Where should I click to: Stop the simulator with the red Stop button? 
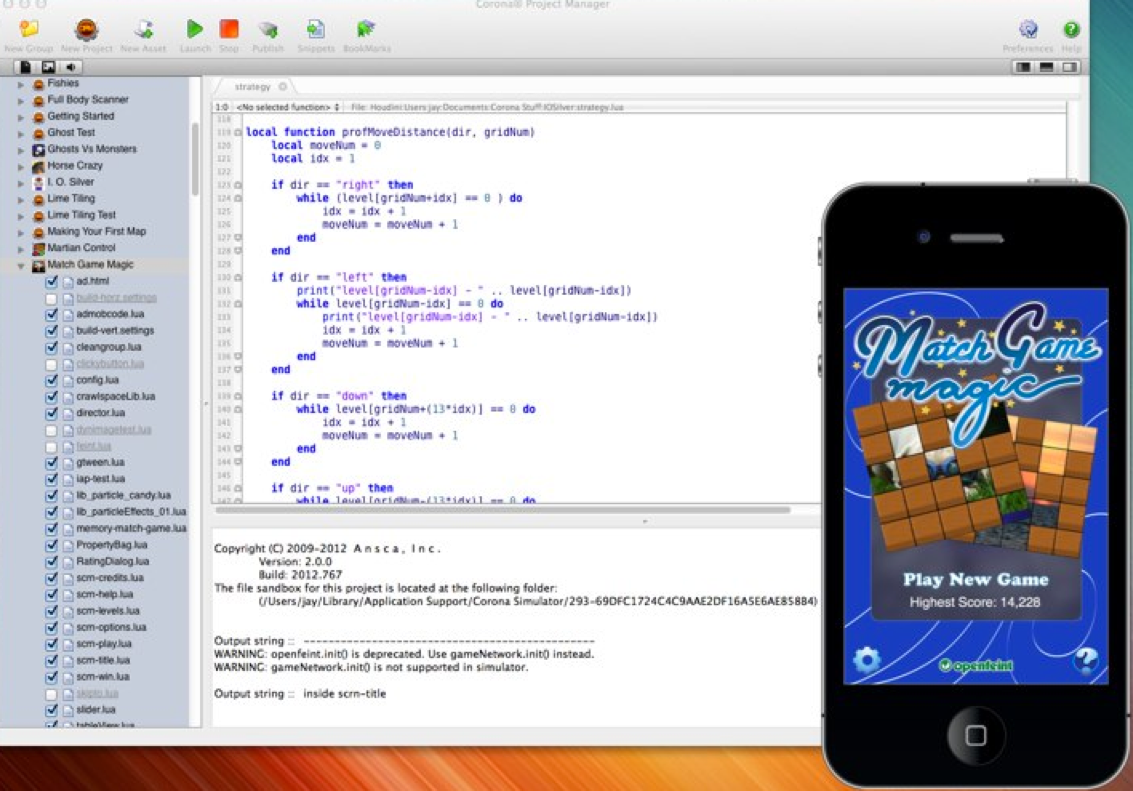[229, 29]
